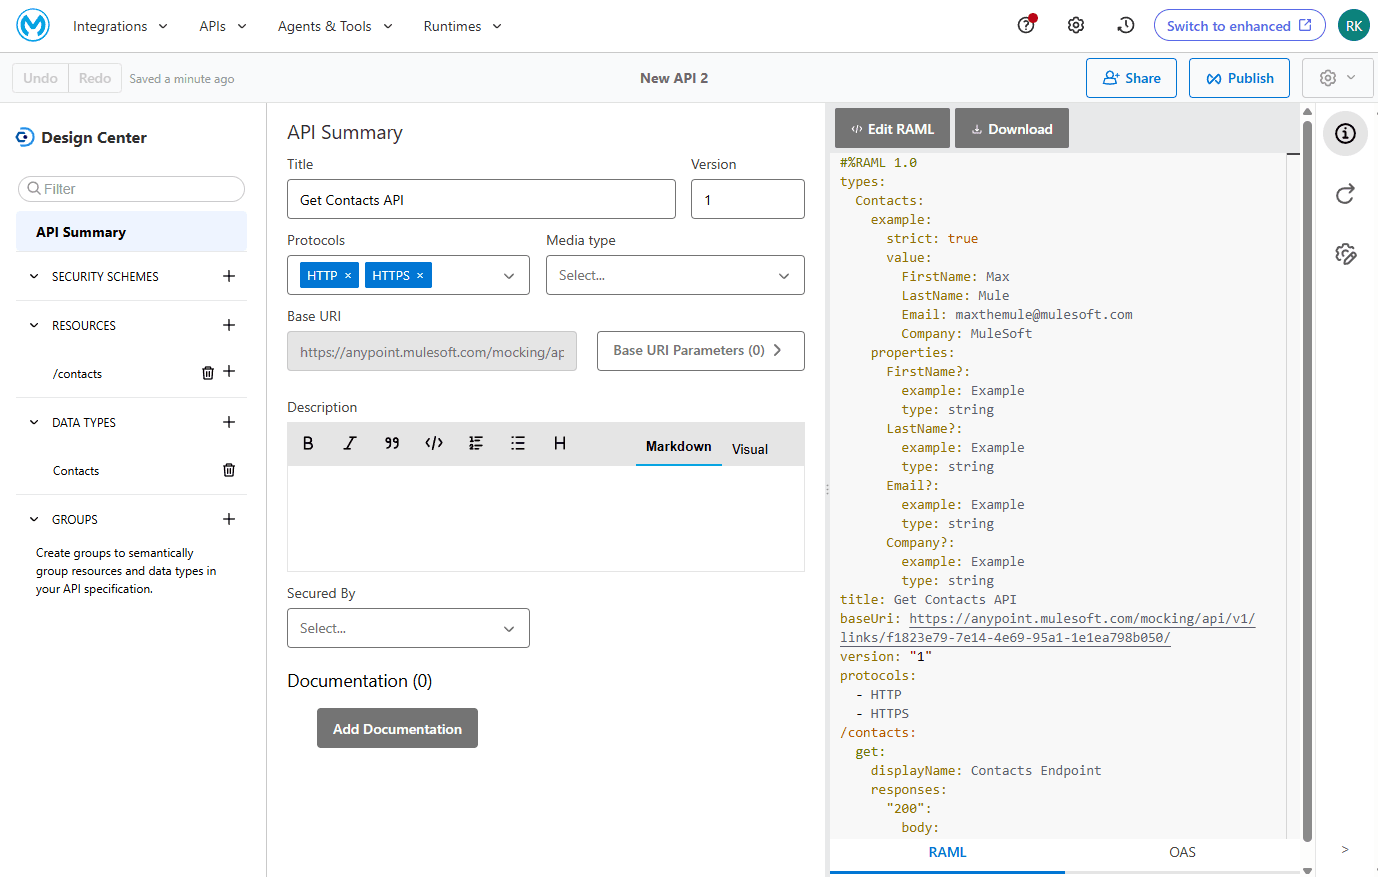Screen dimensions: 1378x877
Task: Switch to the RAML tab
Action: click(x=947, y=852)
